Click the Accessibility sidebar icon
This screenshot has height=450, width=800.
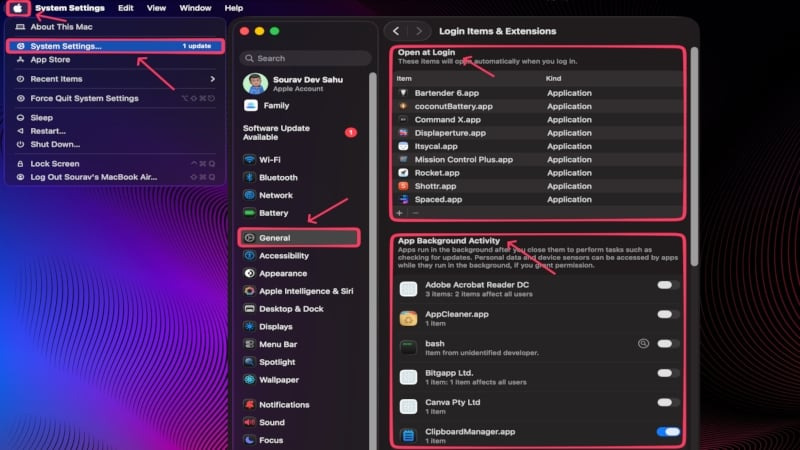click(249, 256)
